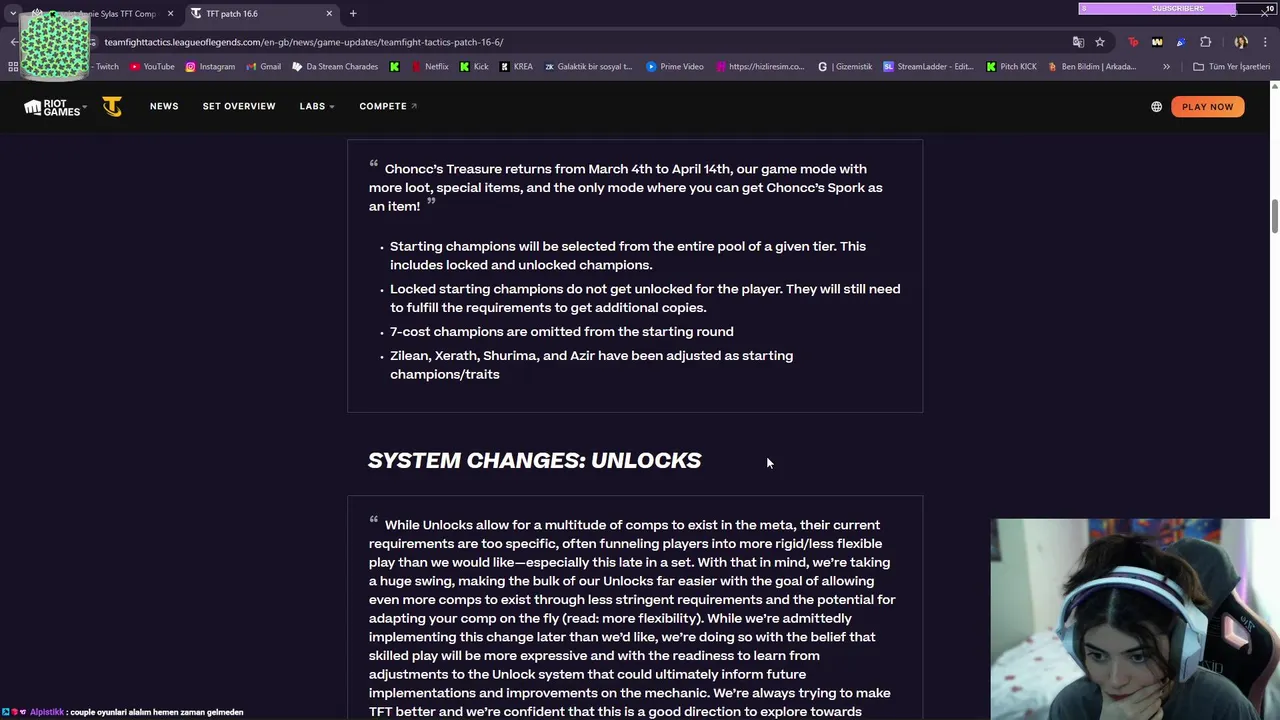1280x720 pixels.
Task: Open the StreamLadder bookmark
Action: point(927,67)
